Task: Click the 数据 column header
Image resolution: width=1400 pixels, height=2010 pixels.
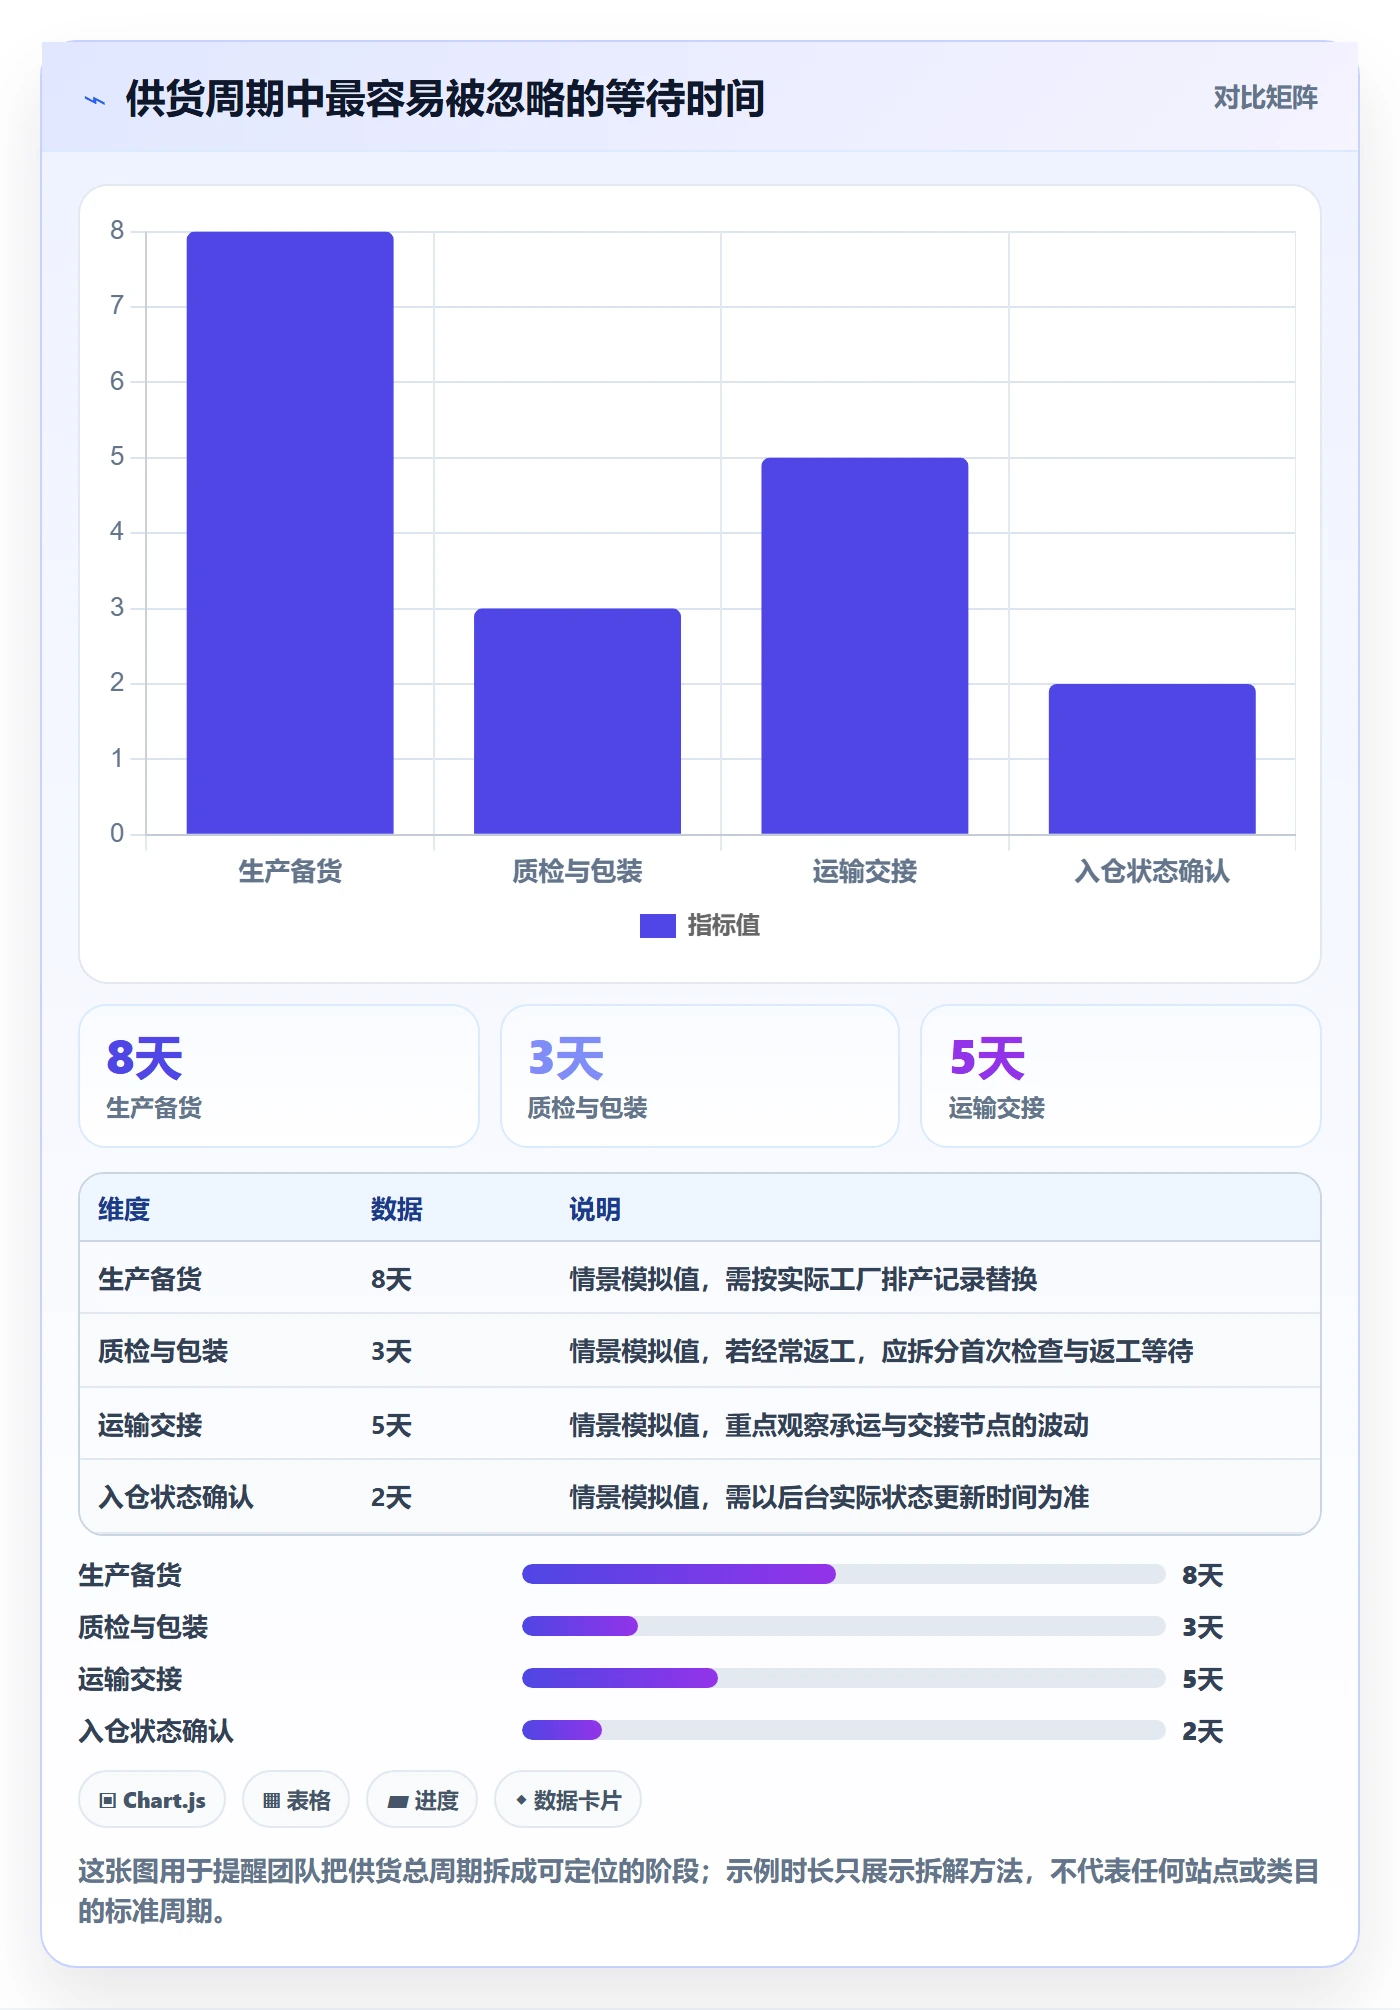Action: tap(397, 1209)
